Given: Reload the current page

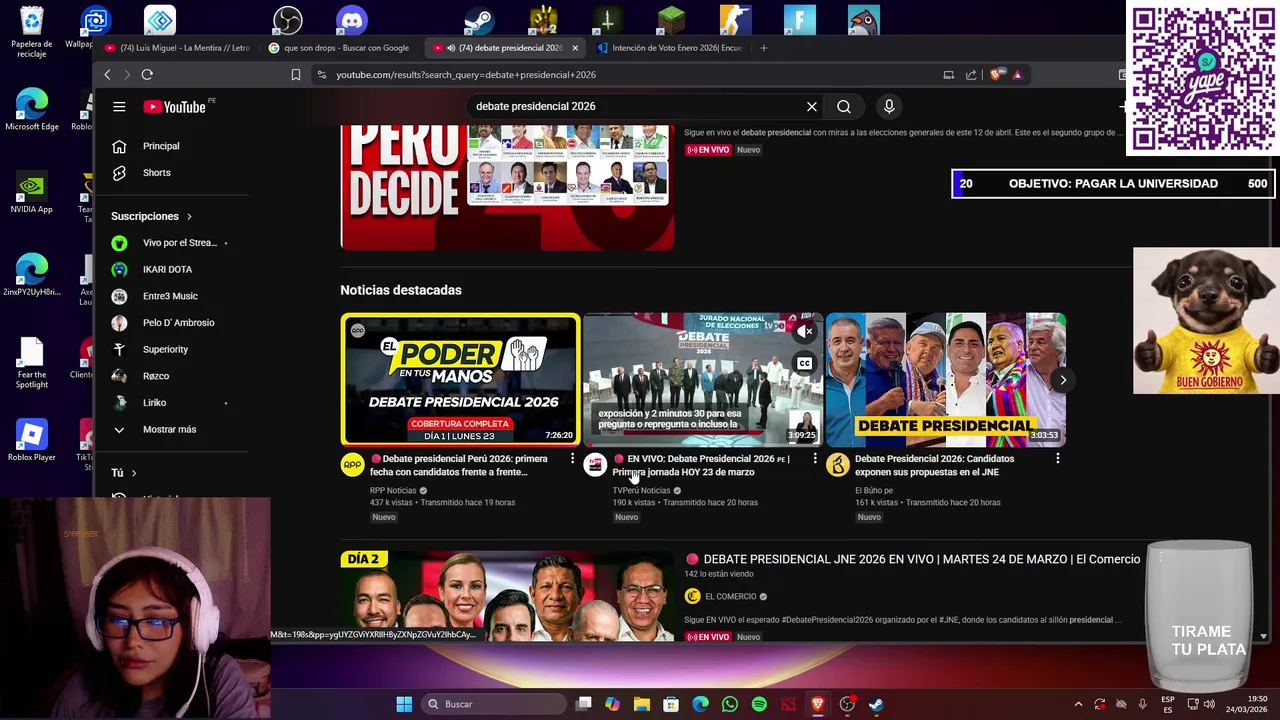Looking at the screenshot, I should click(x=147, y=75).
